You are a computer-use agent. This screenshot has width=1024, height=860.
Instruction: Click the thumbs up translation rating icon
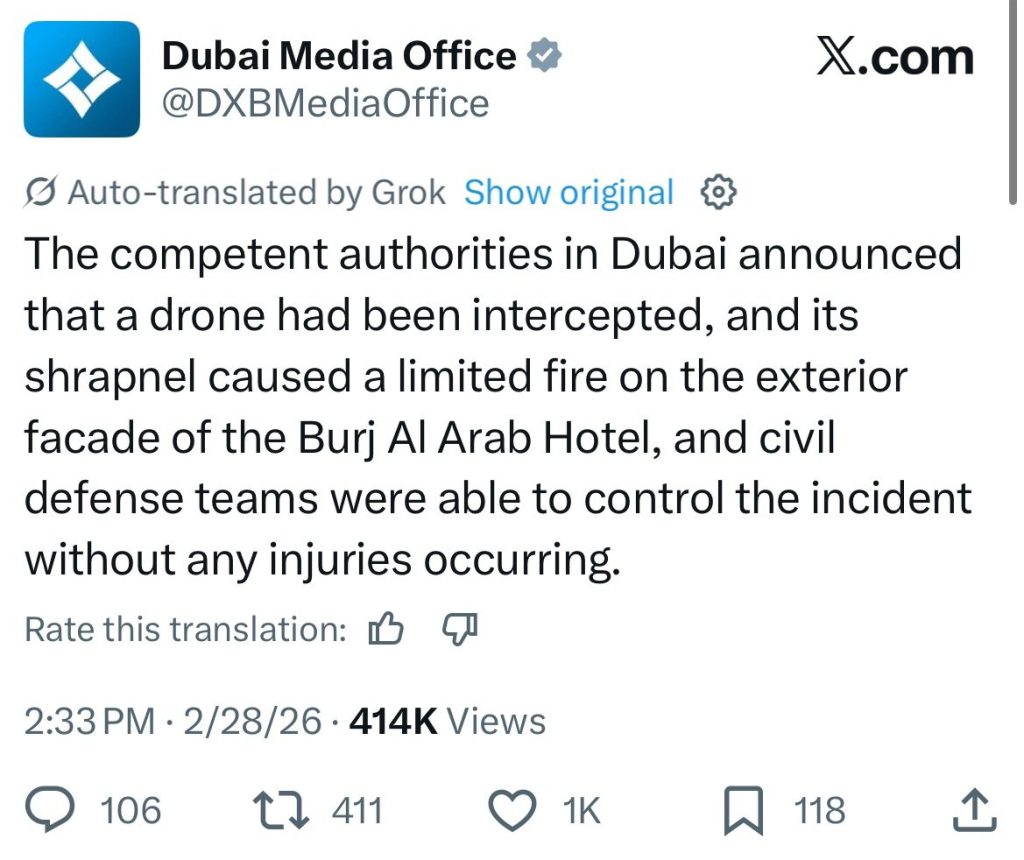386,630
